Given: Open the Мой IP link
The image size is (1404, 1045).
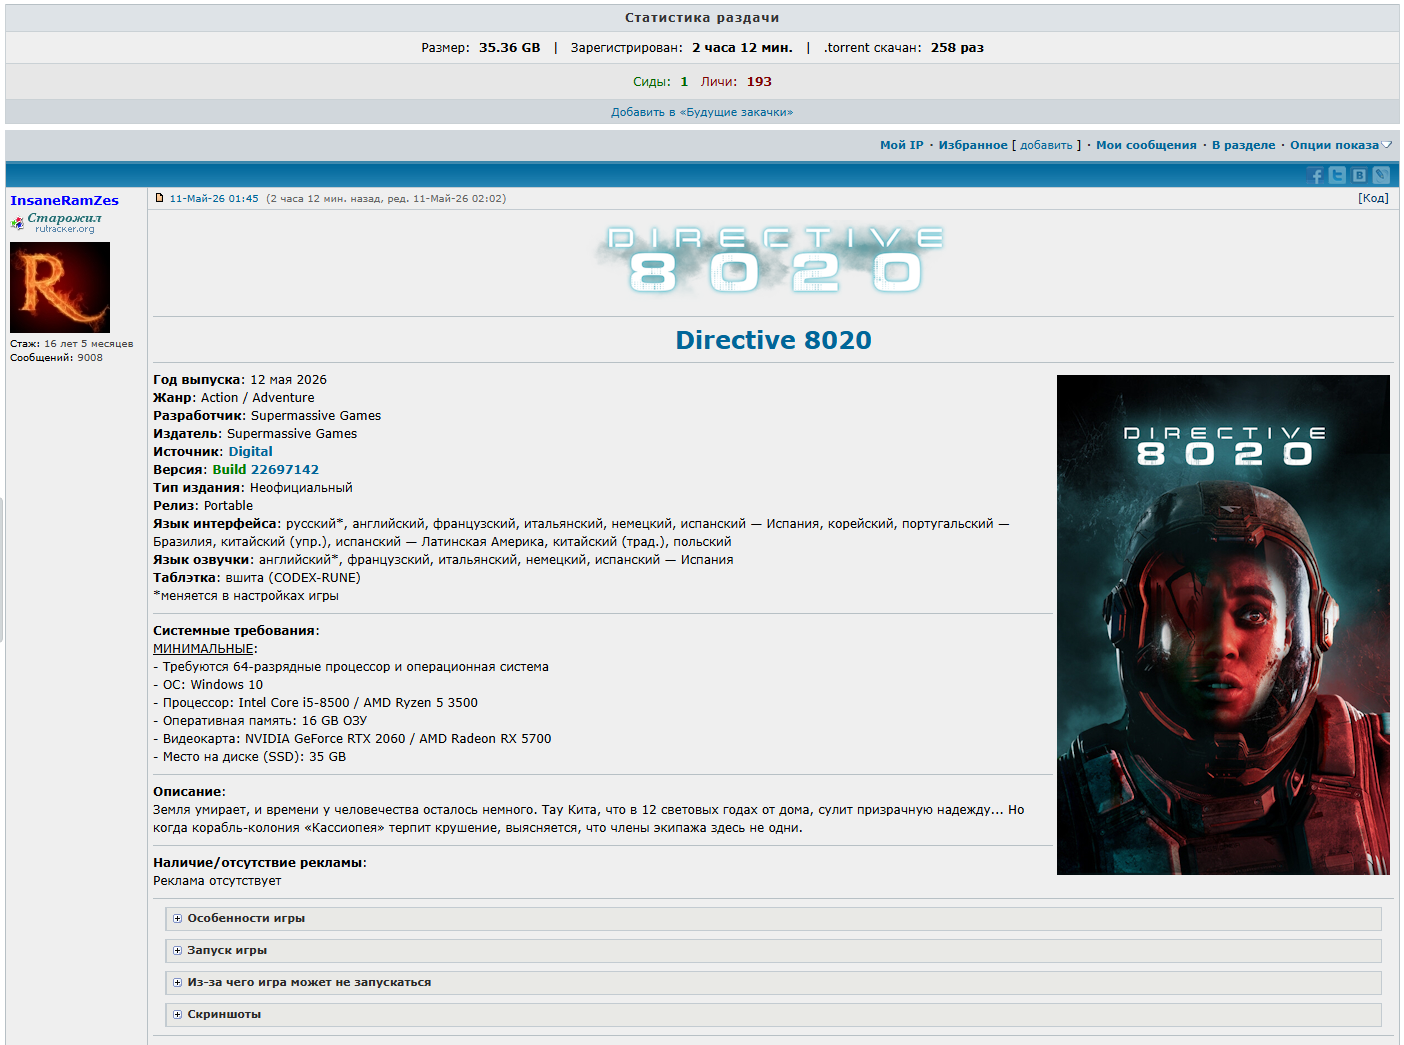Looking at the screenshot, I should click(x=901, y=145).
